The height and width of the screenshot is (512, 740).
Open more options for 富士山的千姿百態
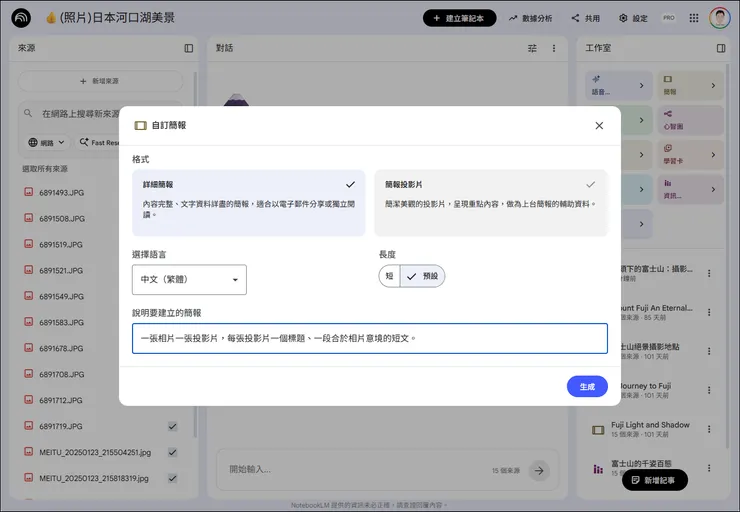pyautogui.click(x=709, y=468)
